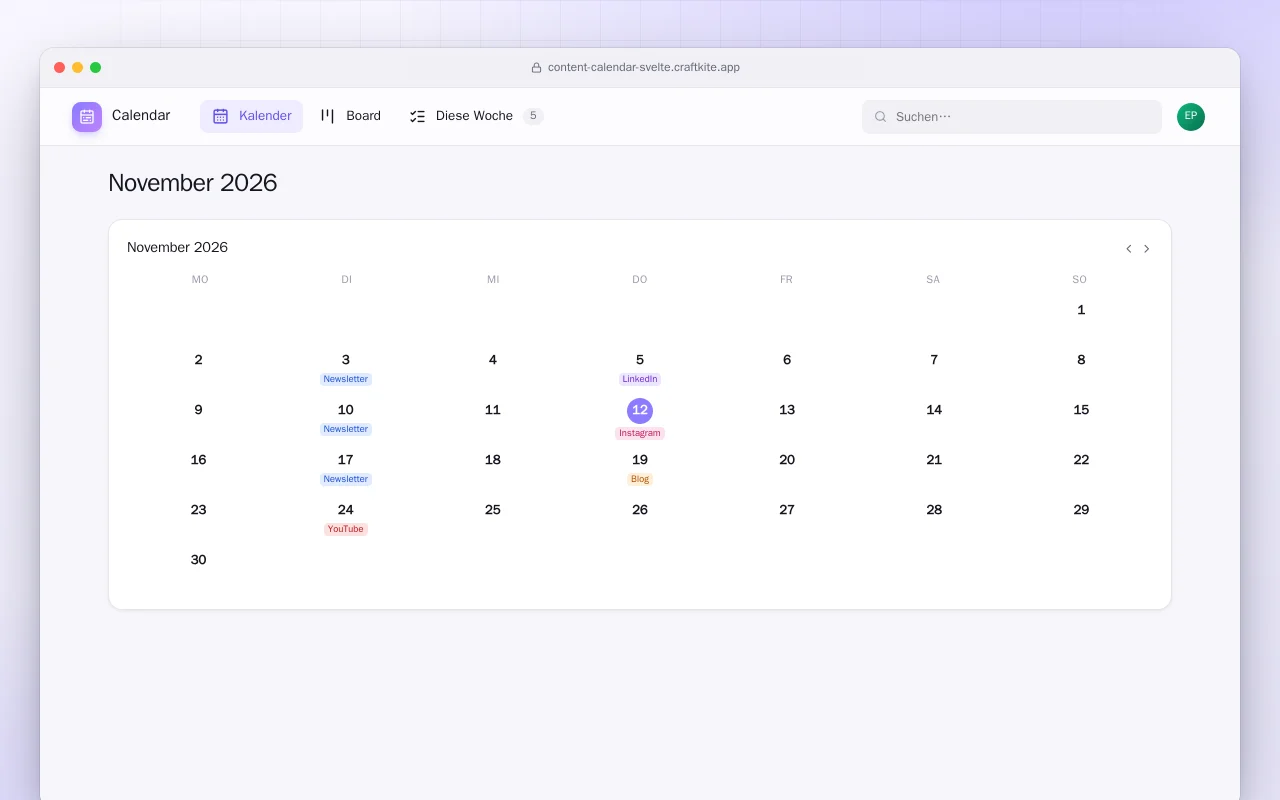
Task: Open the Newsletter tag on November 10
Action: [x=346, y=429]
